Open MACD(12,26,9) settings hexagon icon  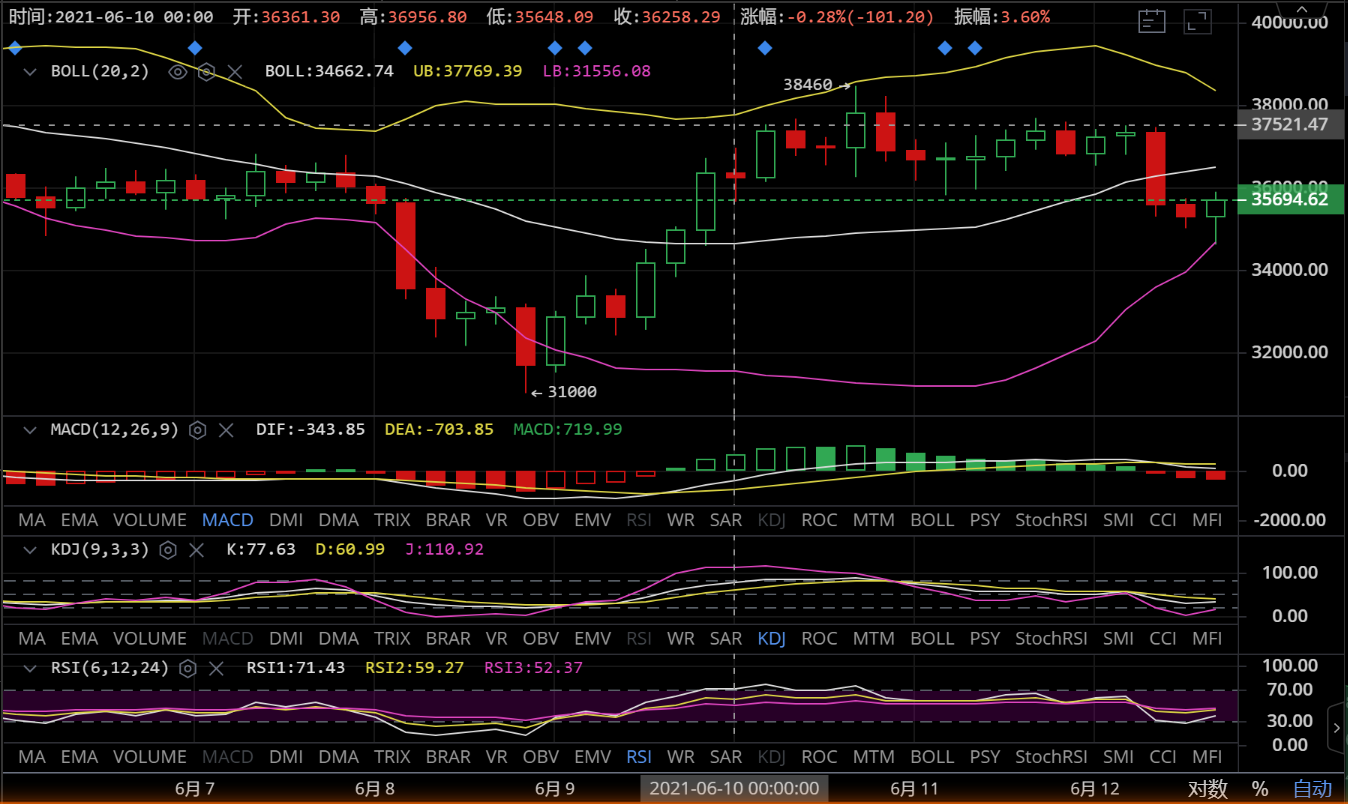pos(198,430)
